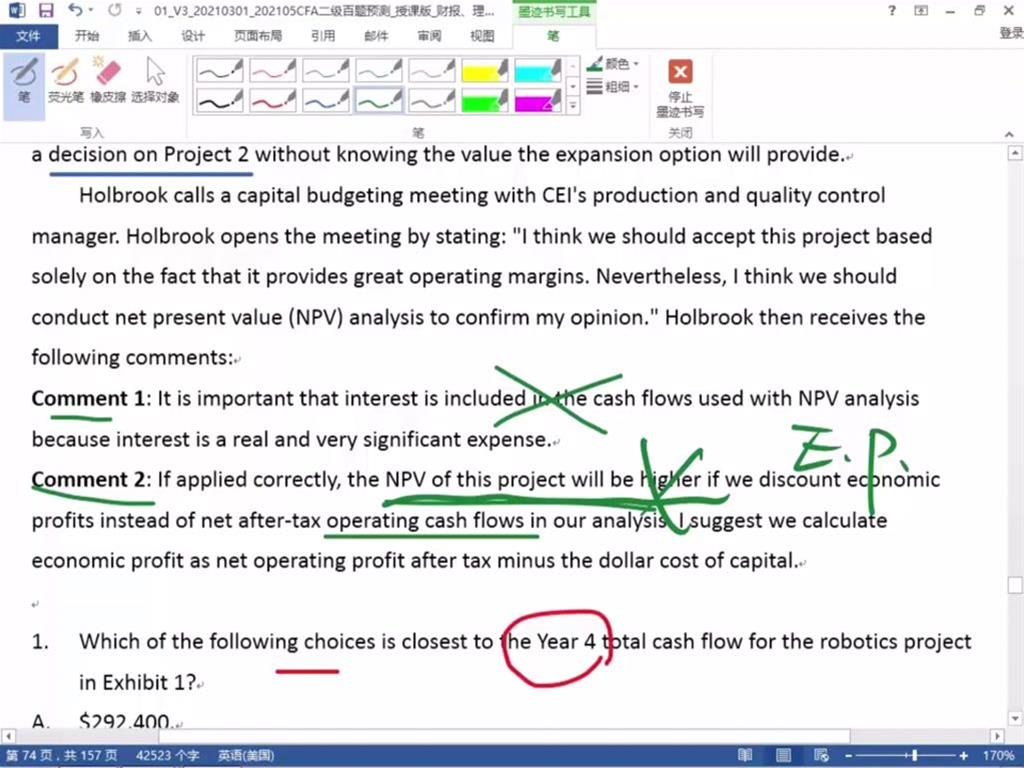Image resolution: width=1024 pixels, height=768 pixels.
Task: Open the Word help question mark
Action: point(892,10)
